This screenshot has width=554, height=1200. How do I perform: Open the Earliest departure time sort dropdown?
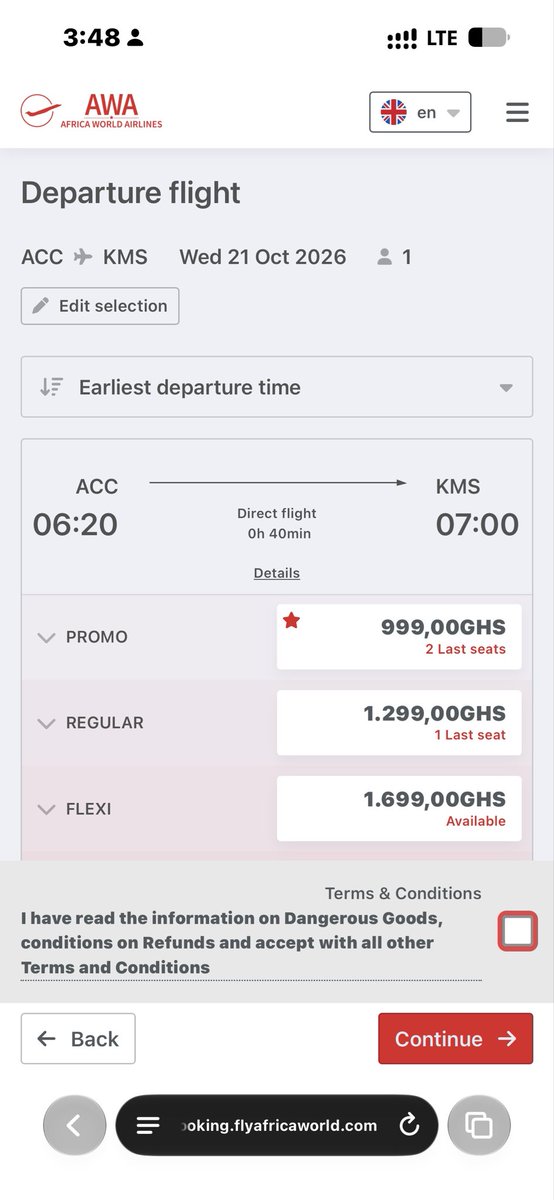(x=277, y=387)
